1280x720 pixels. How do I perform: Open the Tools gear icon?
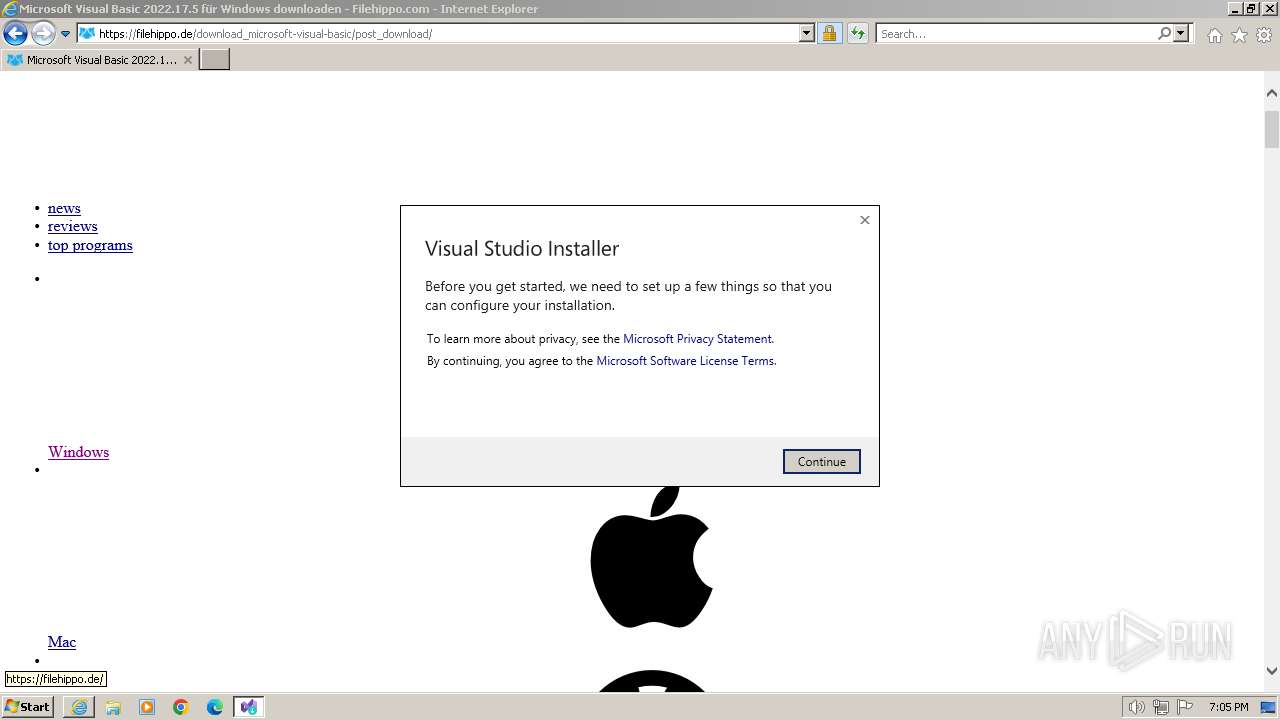[x=1264, y=35]
